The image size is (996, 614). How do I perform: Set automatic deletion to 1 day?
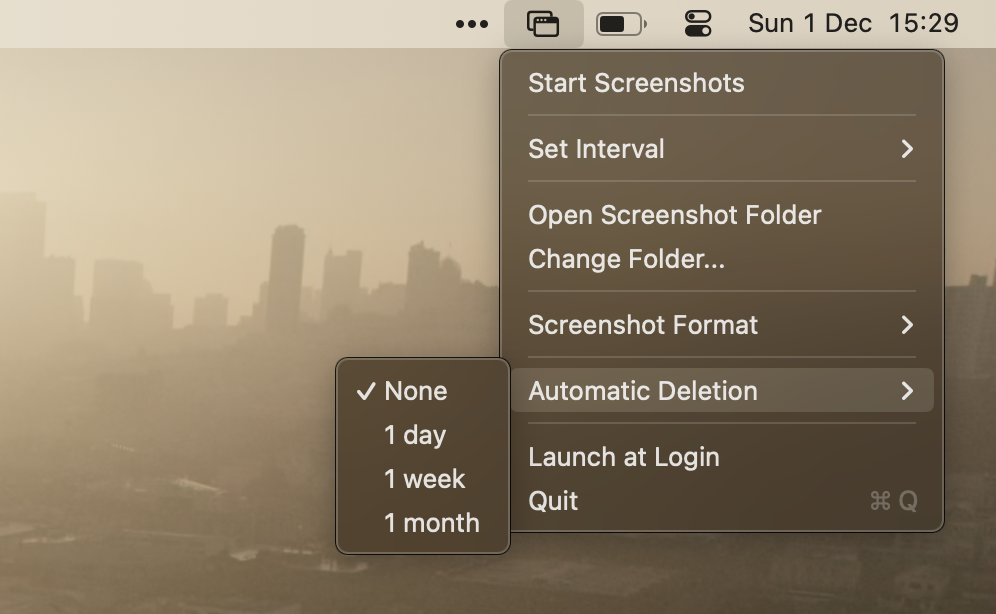coord(415,435)
